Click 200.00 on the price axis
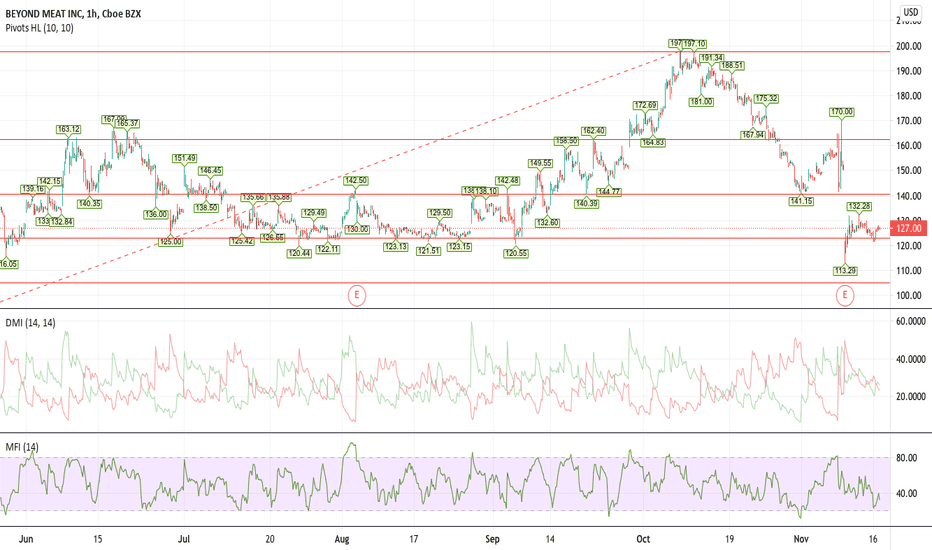Image resolution: width=932 pixels, height=550 pixels. click(909, 46)
